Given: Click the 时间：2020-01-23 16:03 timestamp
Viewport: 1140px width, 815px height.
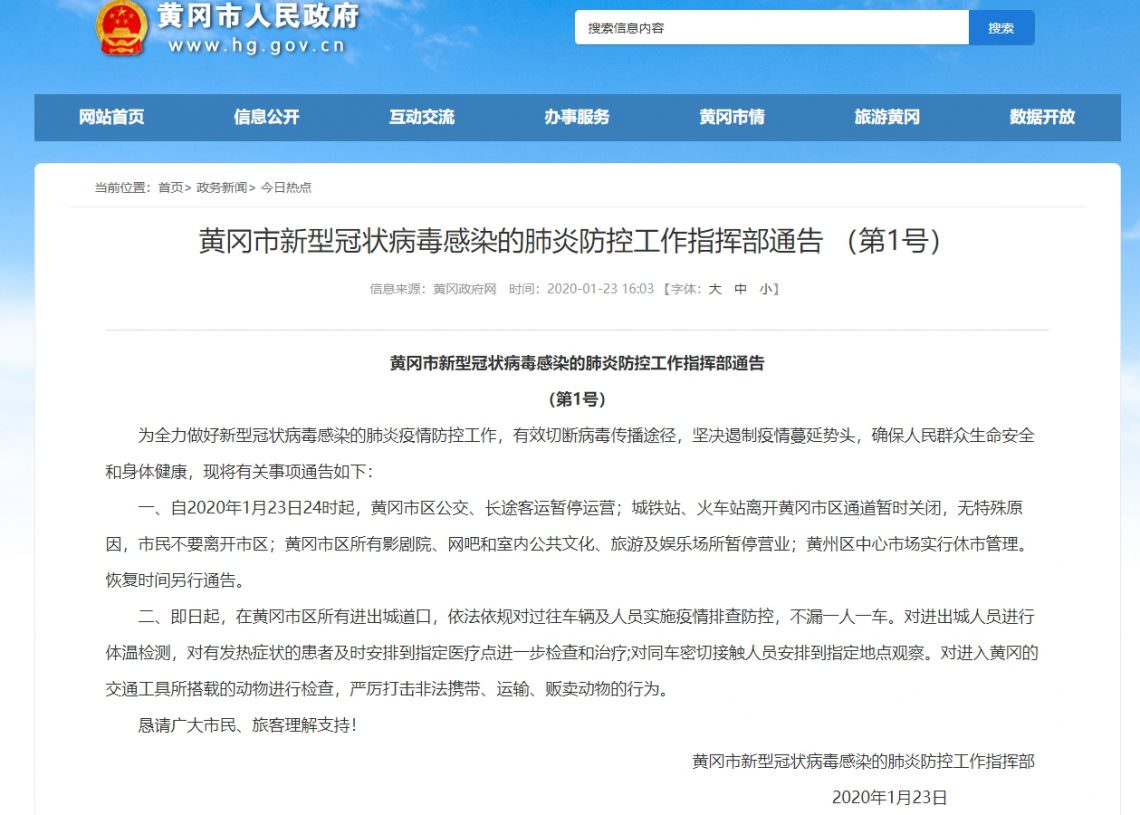Looking at the screenshot, I should point(582,289).
